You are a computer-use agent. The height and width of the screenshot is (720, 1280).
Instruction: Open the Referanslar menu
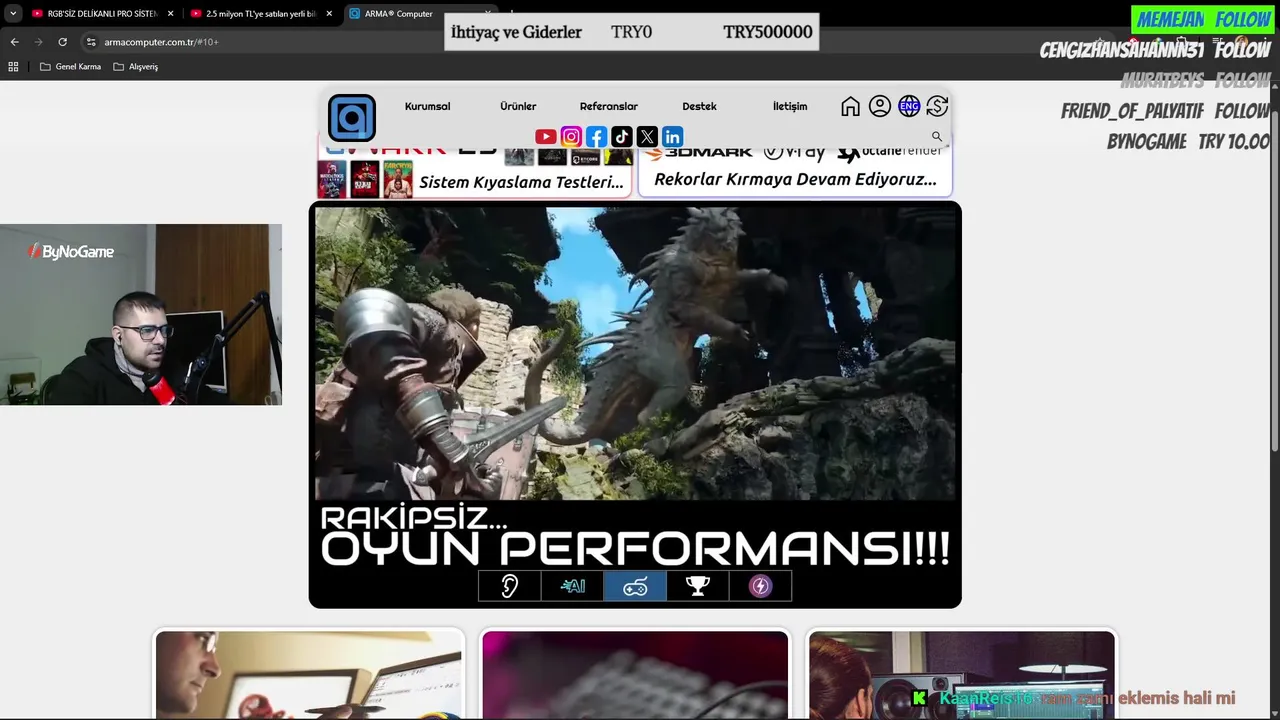pyautogui.click(x=609, y=106)
